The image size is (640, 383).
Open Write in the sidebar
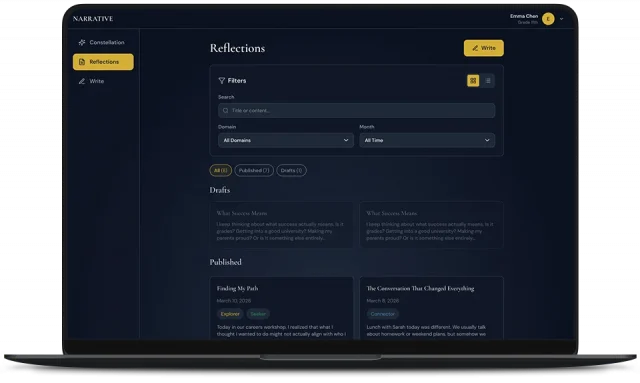click(x=103, y=81)
